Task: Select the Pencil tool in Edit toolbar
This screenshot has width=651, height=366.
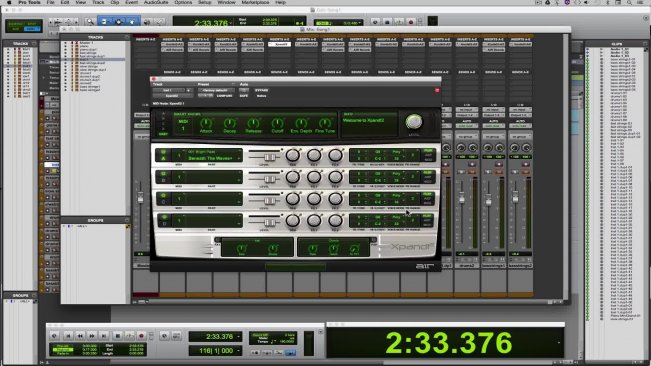Action: pos(159,22)
